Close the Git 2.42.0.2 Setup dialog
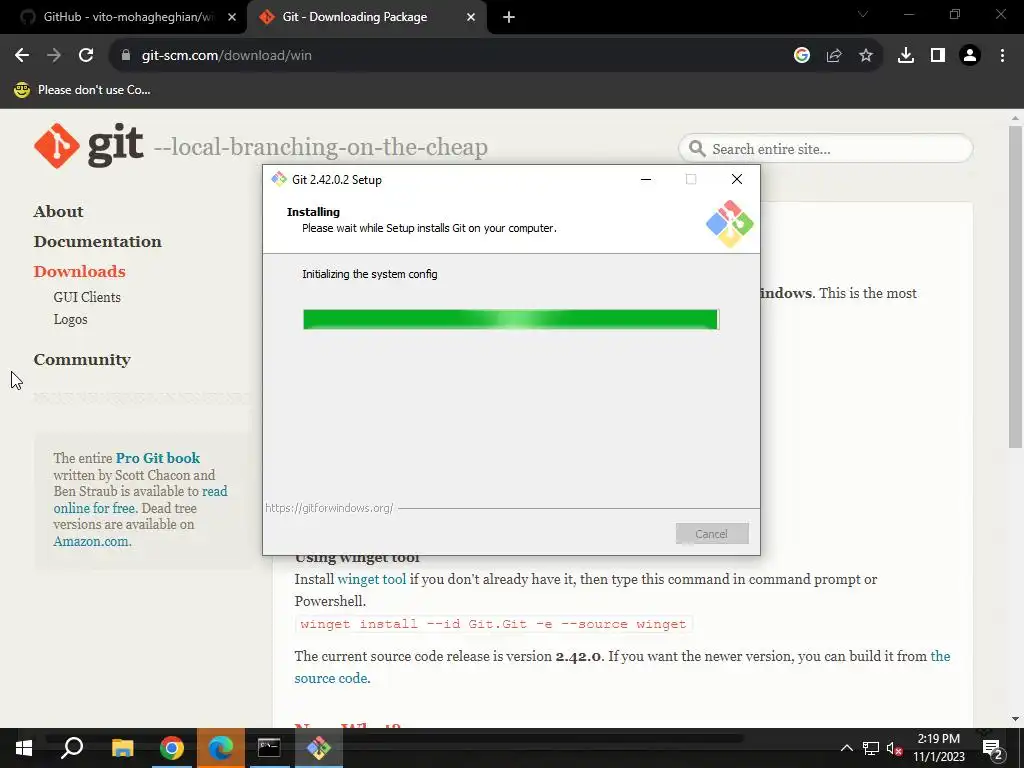This screenshot has width=1024, height=768. click(737, 179)
